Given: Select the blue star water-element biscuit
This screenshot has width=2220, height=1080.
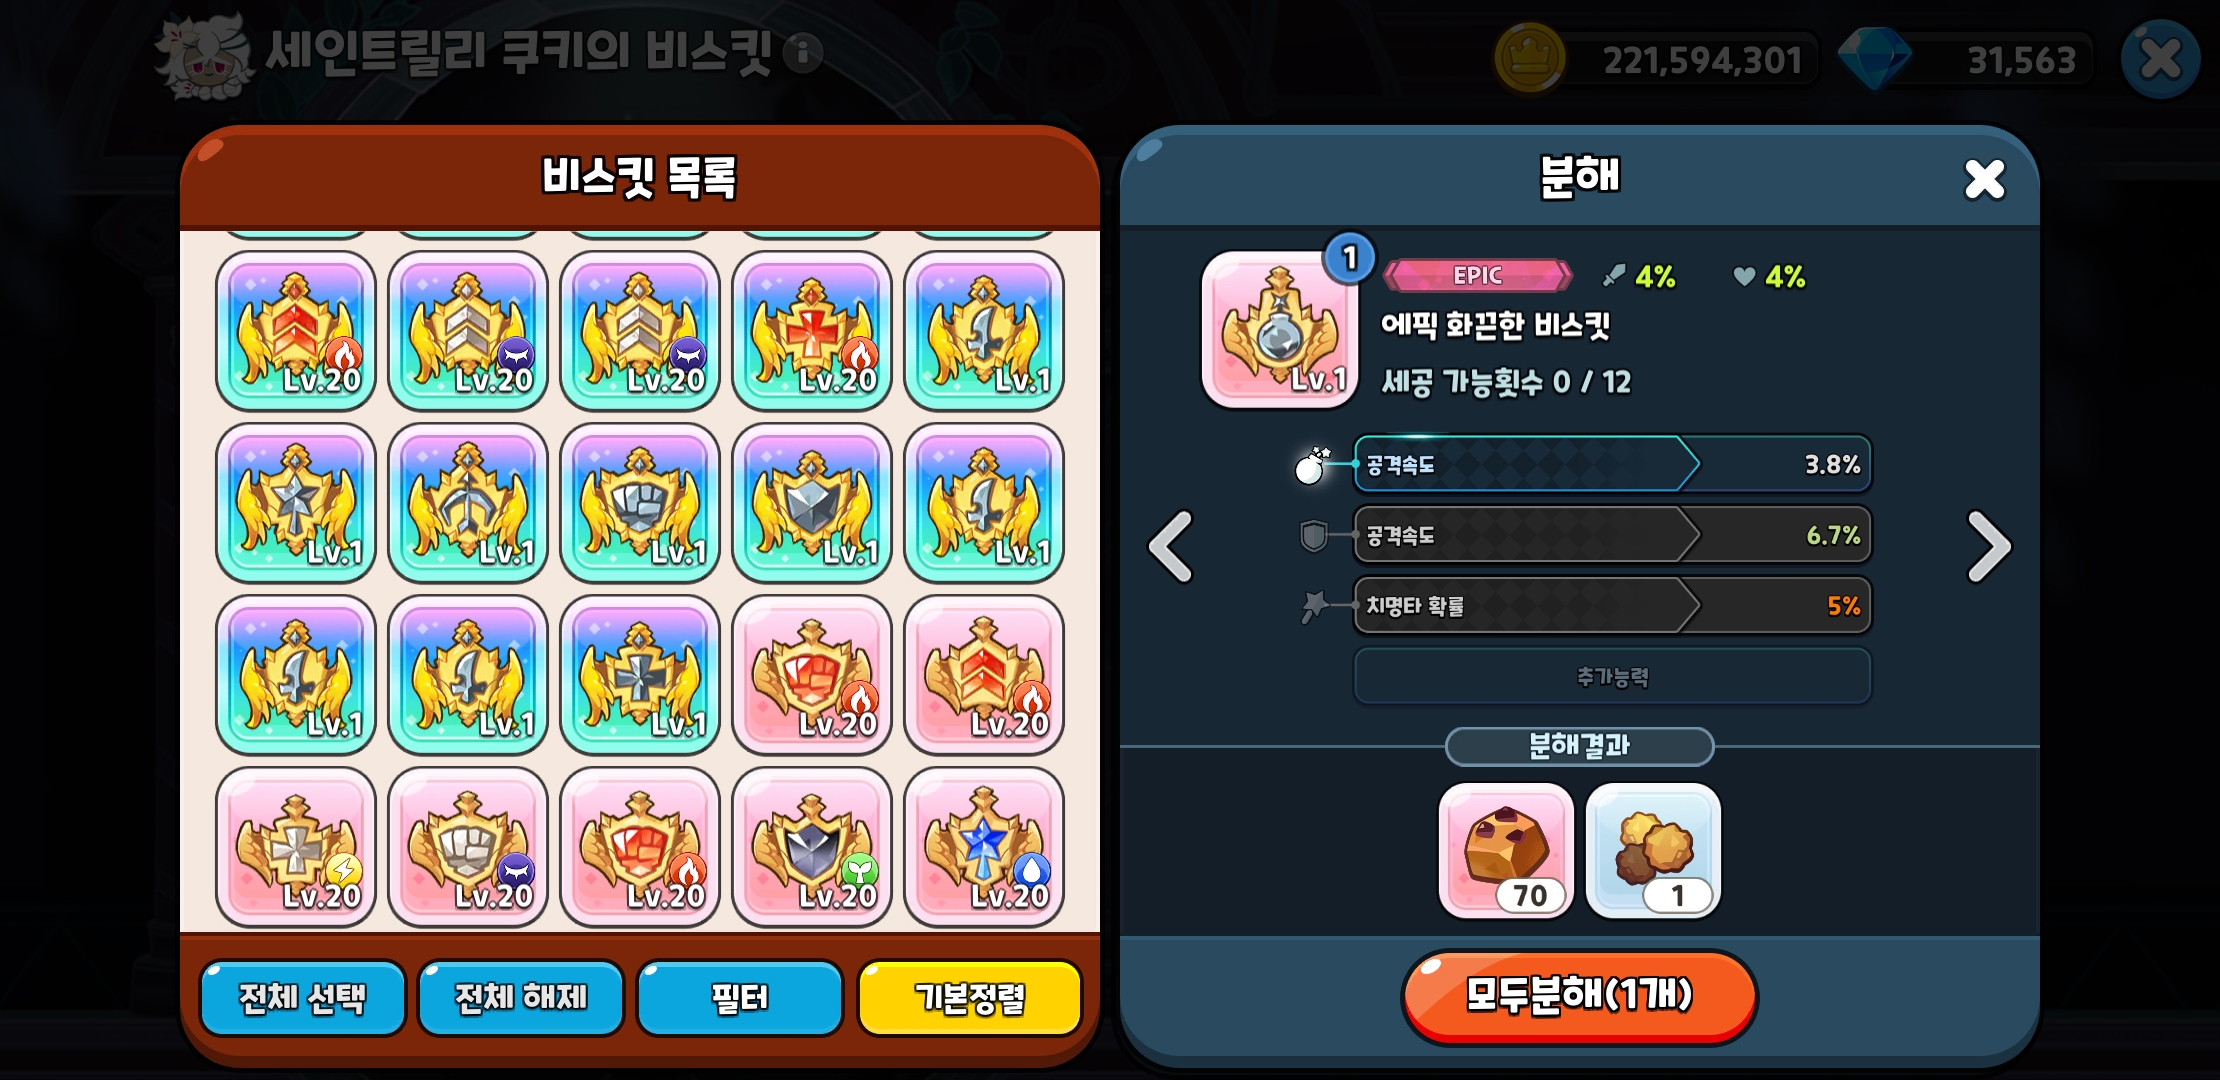Looking at the screenshot, I should 984,847.
